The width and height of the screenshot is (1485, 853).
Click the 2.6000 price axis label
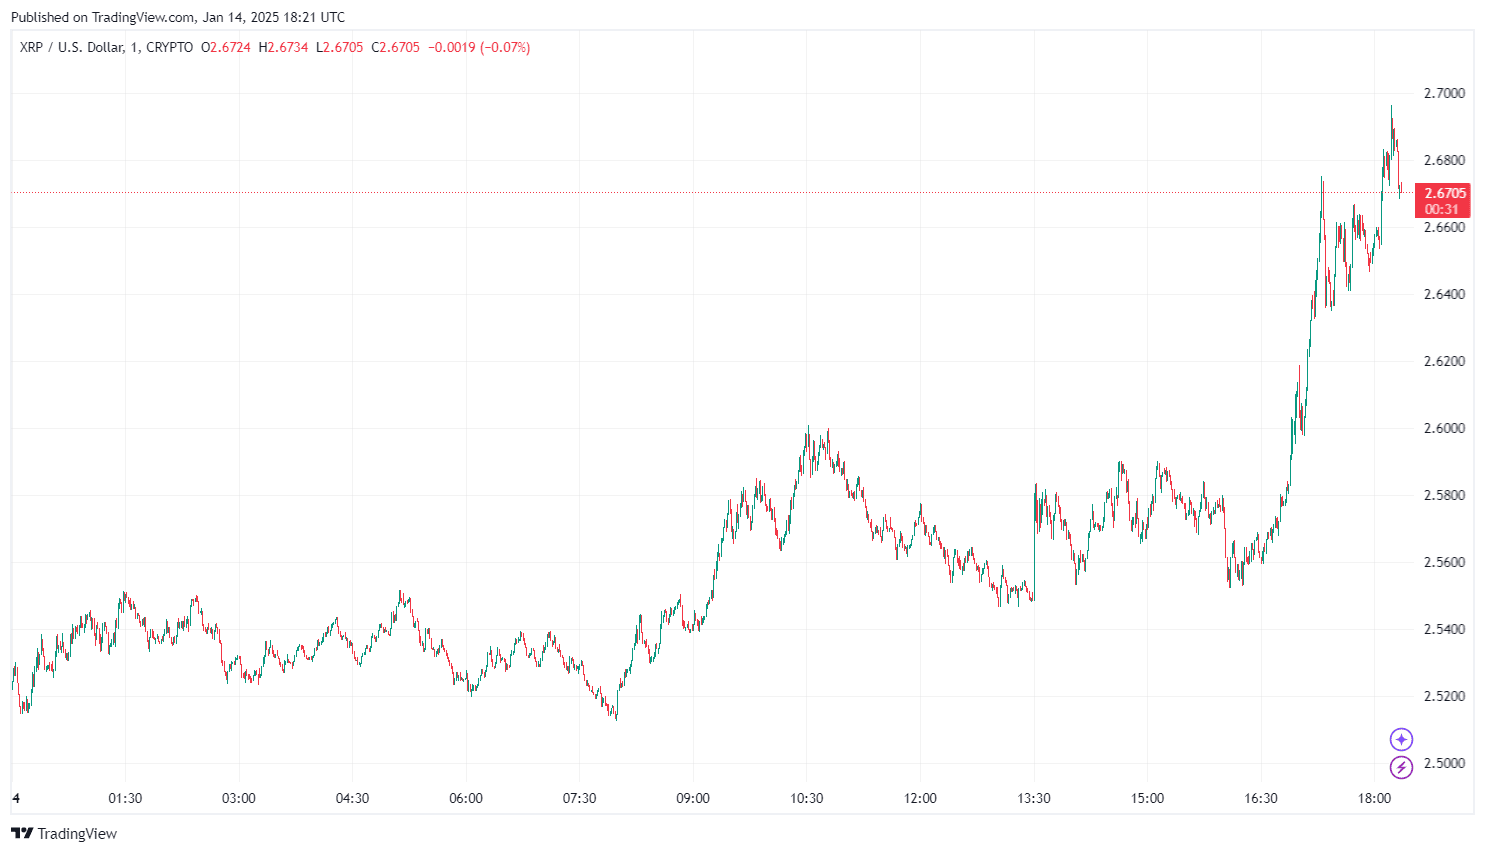click(x=1444, y=428)
